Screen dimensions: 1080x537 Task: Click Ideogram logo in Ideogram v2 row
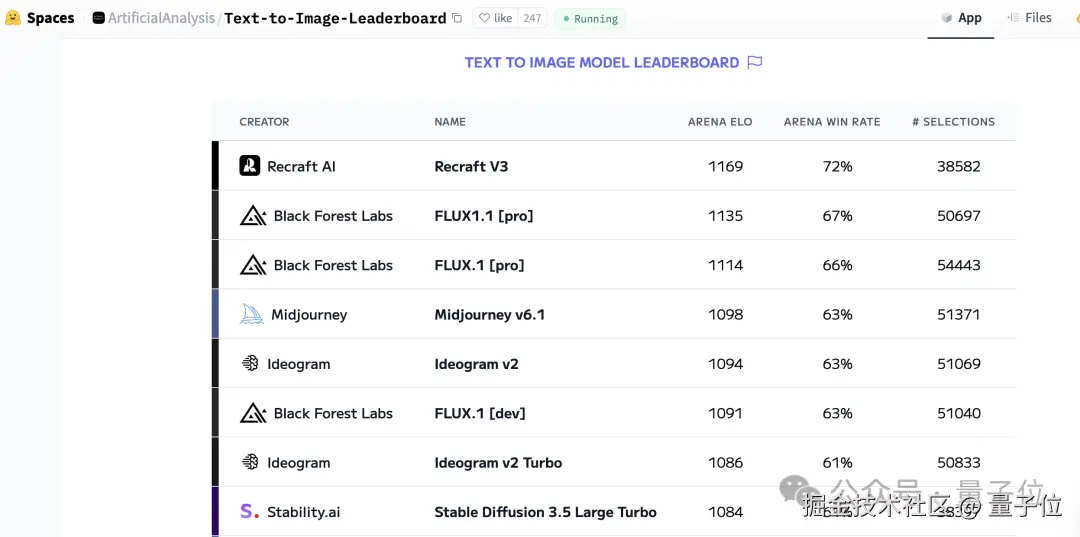tap(250, 364)
